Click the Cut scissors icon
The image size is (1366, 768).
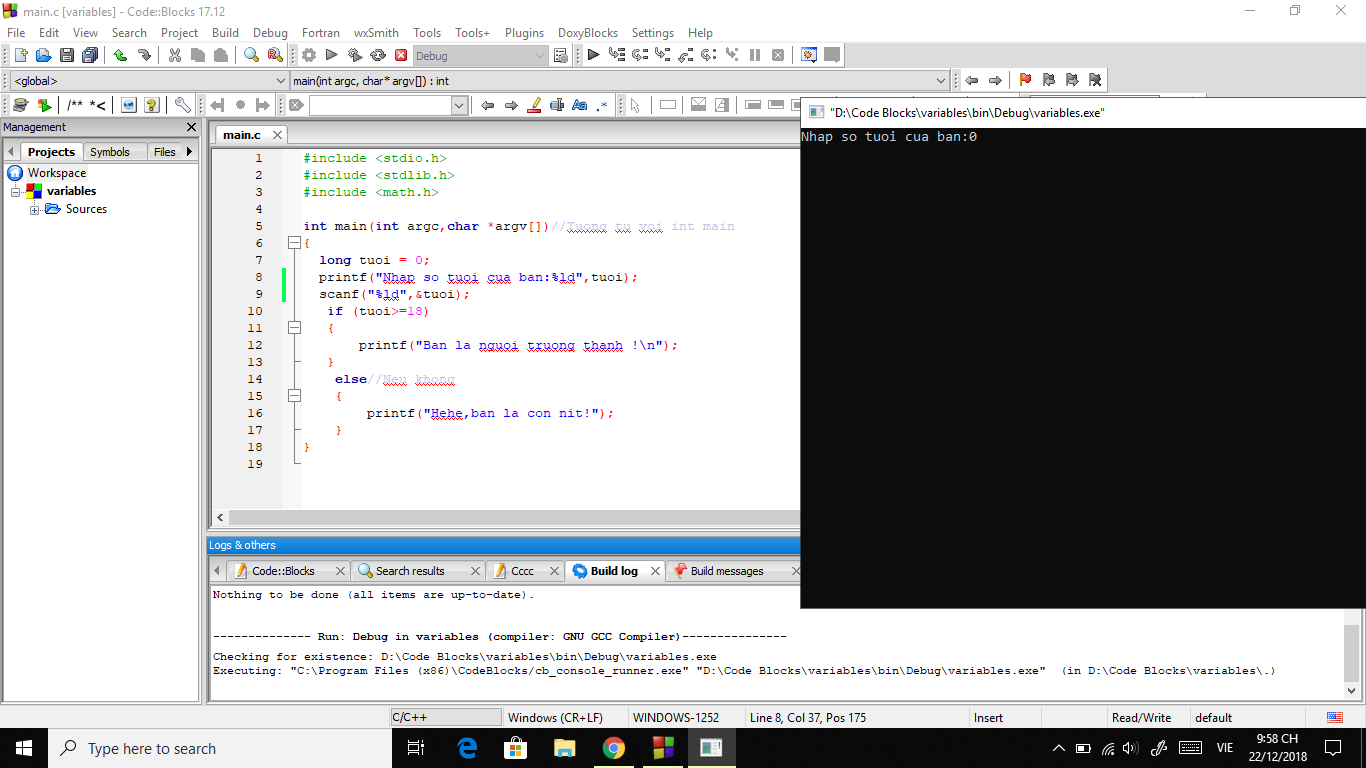(x=175, y=56)
